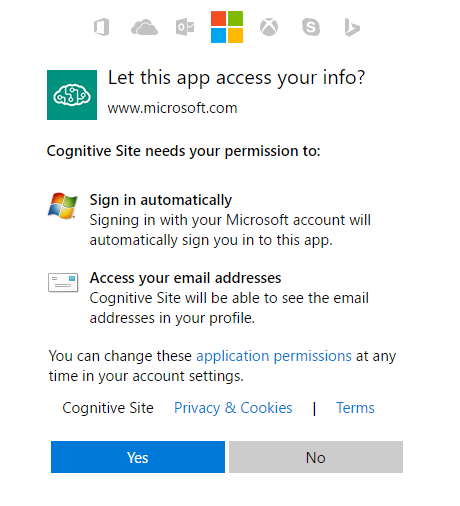Click the Cognitive Site footer label

click(x=108, y=408)
